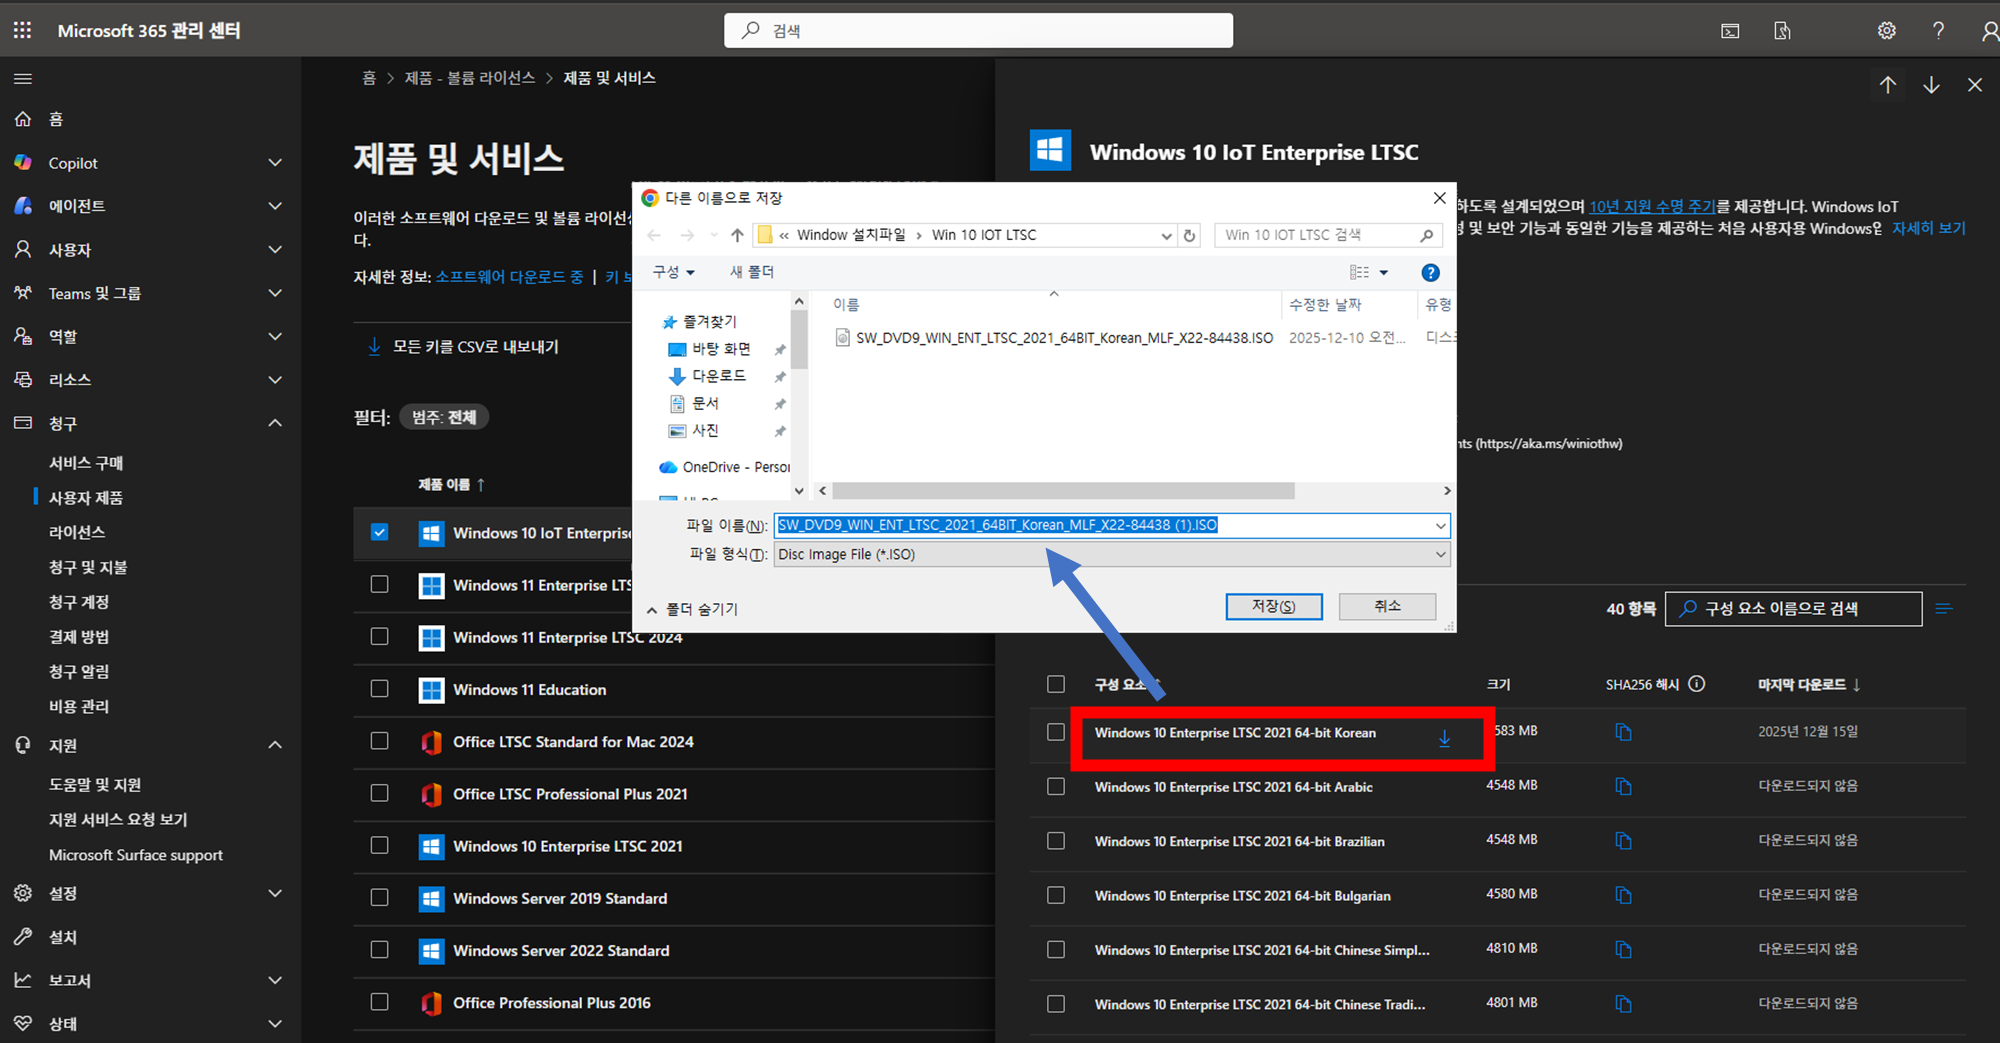
Task: Click the help question mark in header
Action: pos(1938,31)
